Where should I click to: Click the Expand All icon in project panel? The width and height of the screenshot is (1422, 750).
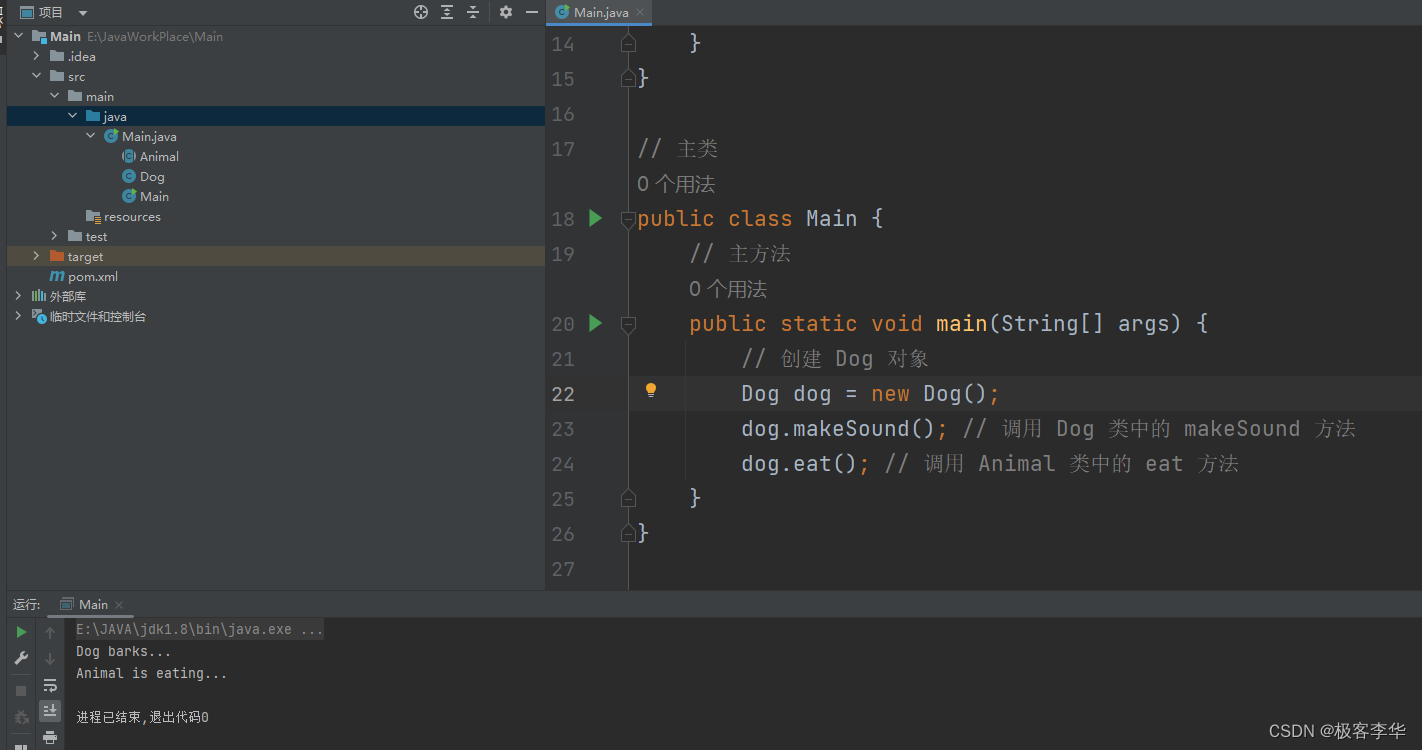pos(447,12)
